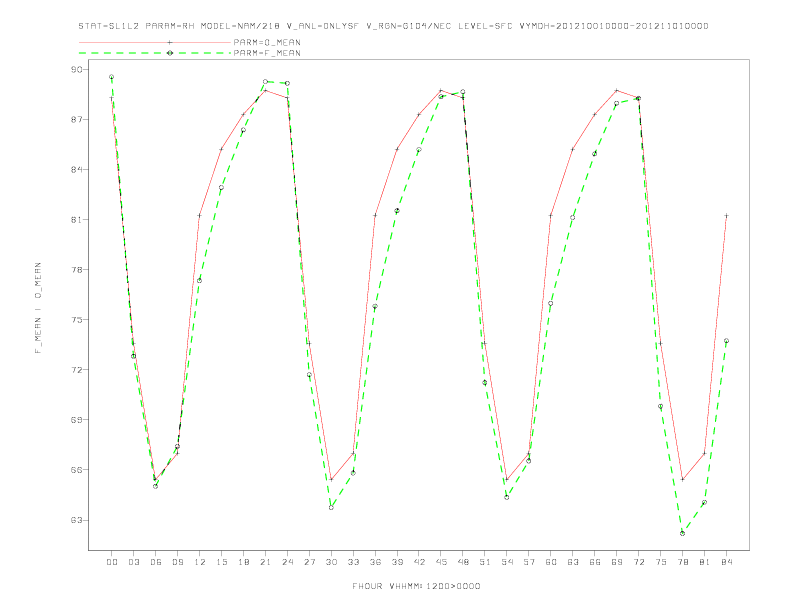The width and height of the screenshot is (792, 612).
Task: Select the red solid legend line sample
Action: pyautogui.click(x=155, y=42)
